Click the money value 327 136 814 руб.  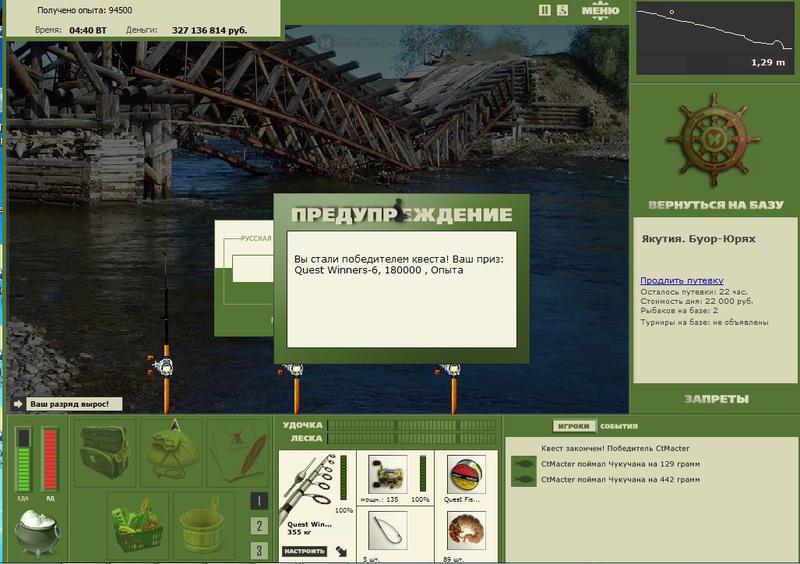coord(209,30)
